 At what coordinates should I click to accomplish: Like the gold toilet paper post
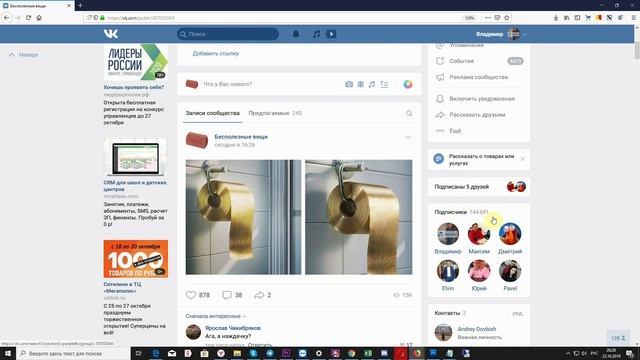tap(191, 295)
